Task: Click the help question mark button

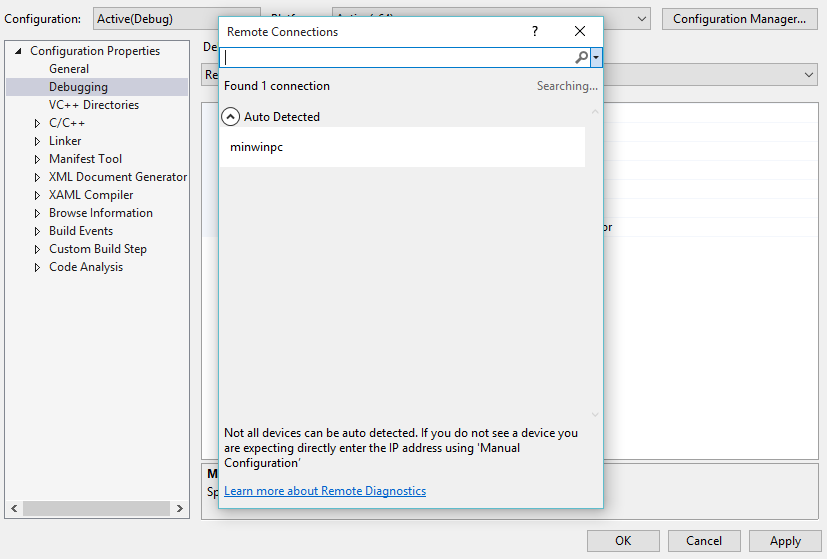Action: (535, 32)
